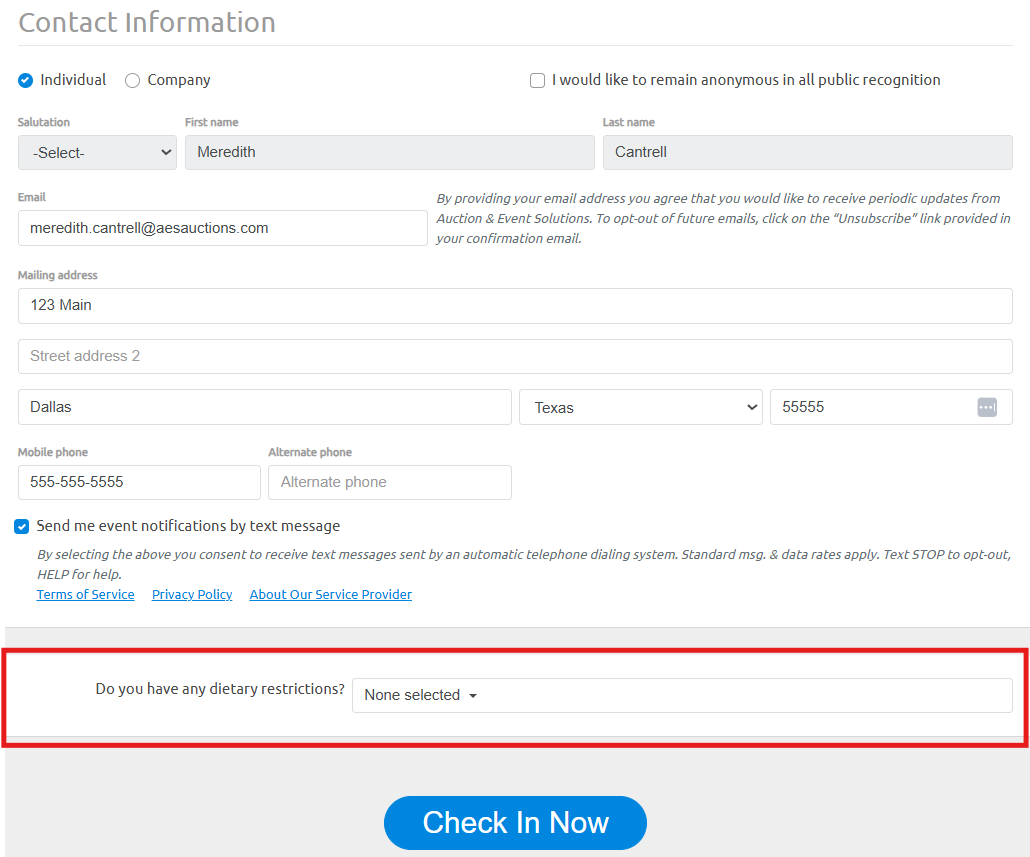
Task: Open the Texas state dropdown
Action: pos(640,407)
